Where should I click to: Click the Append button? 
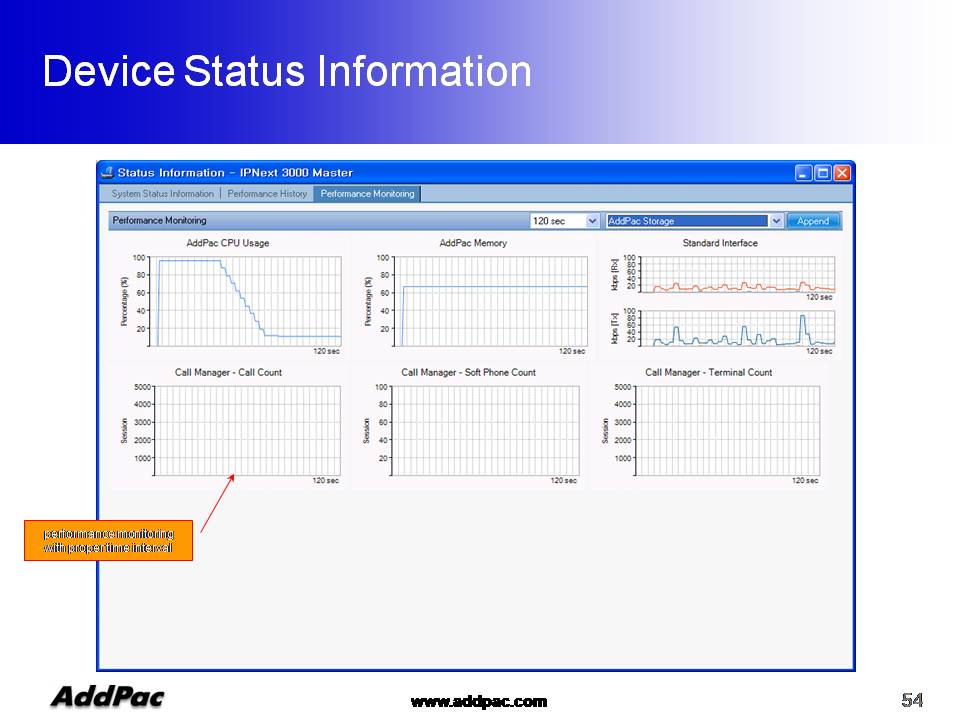point(813,221)
